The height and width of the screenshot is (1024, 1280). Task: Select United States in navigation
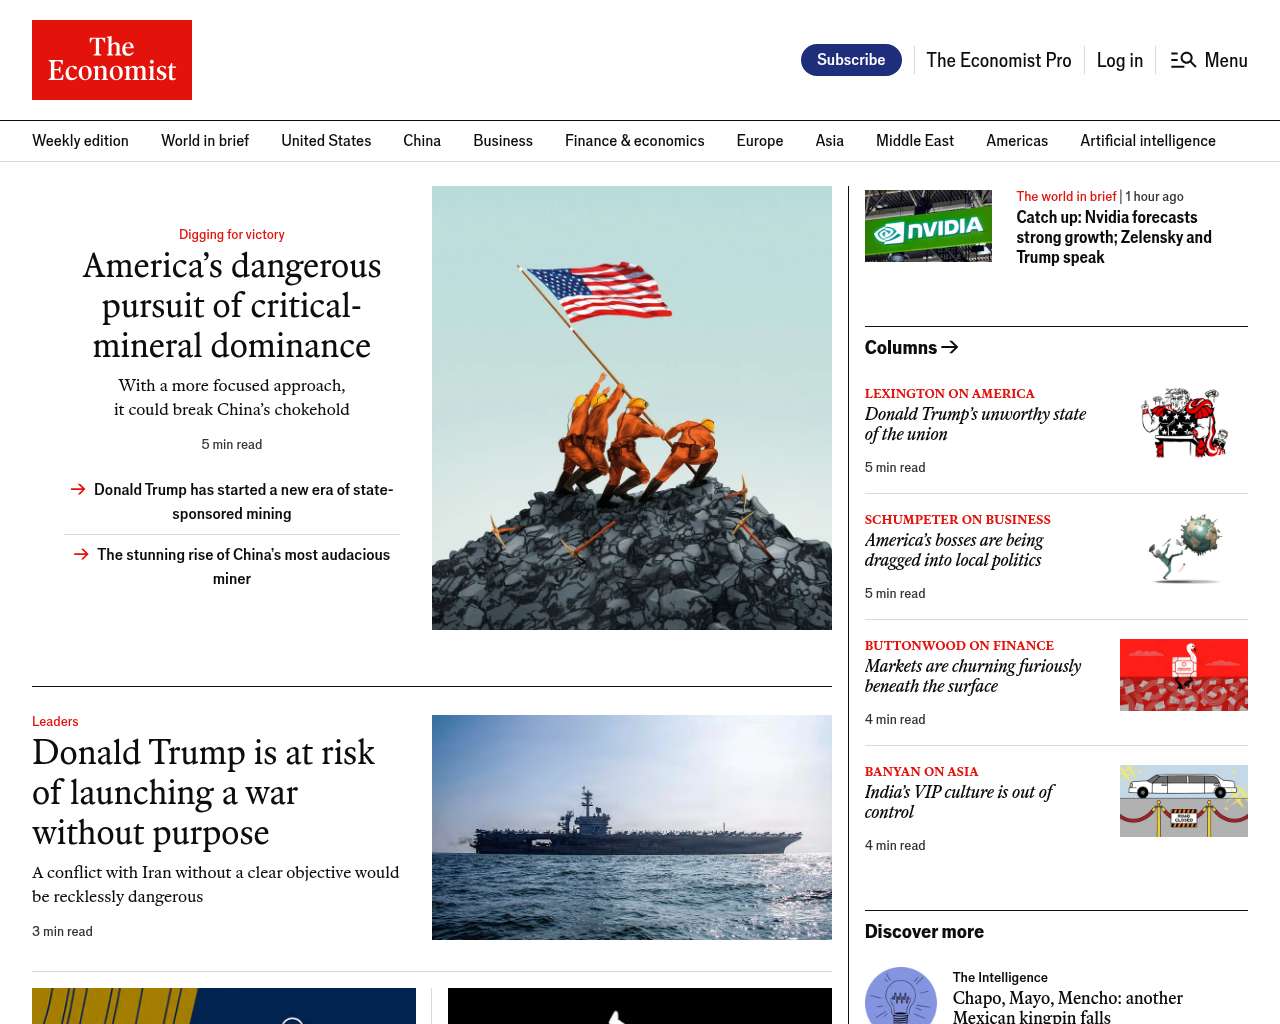pyautogui.click(x=326, y=141)
